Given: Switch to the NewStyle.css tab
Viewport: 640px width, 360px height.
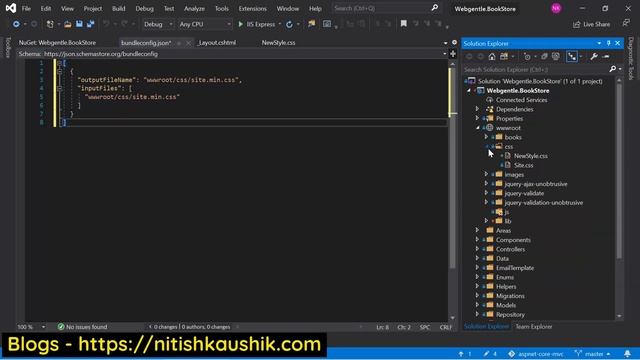Looking at the screenshot, I should (278, 42).
